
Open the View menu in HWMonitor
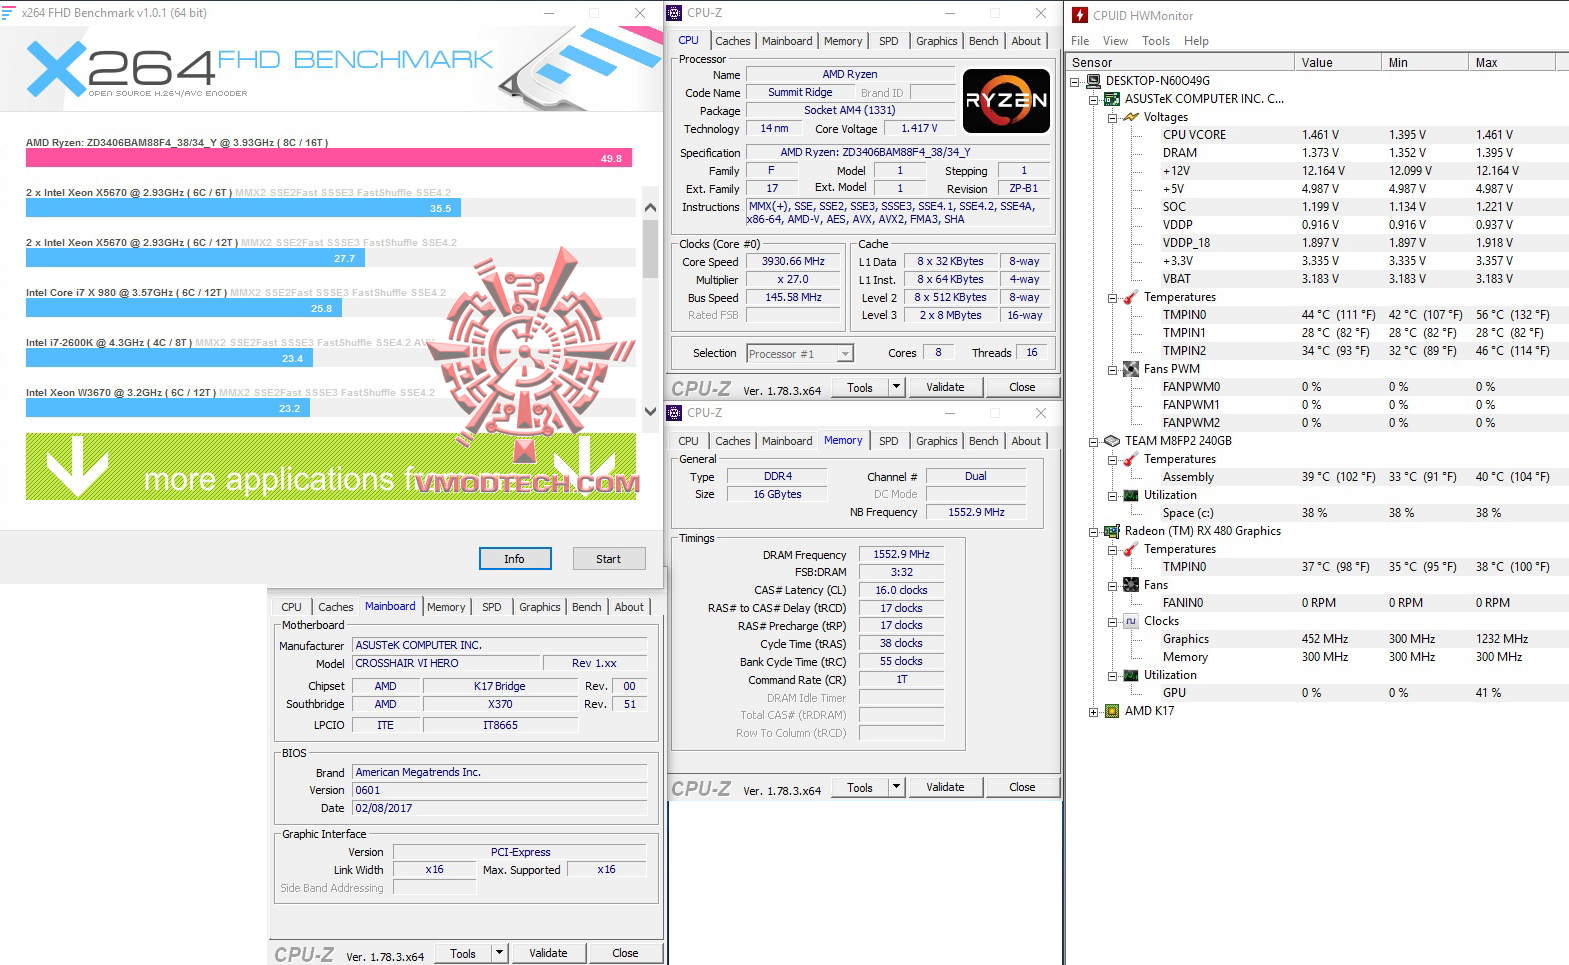[x=1115, y=41]
